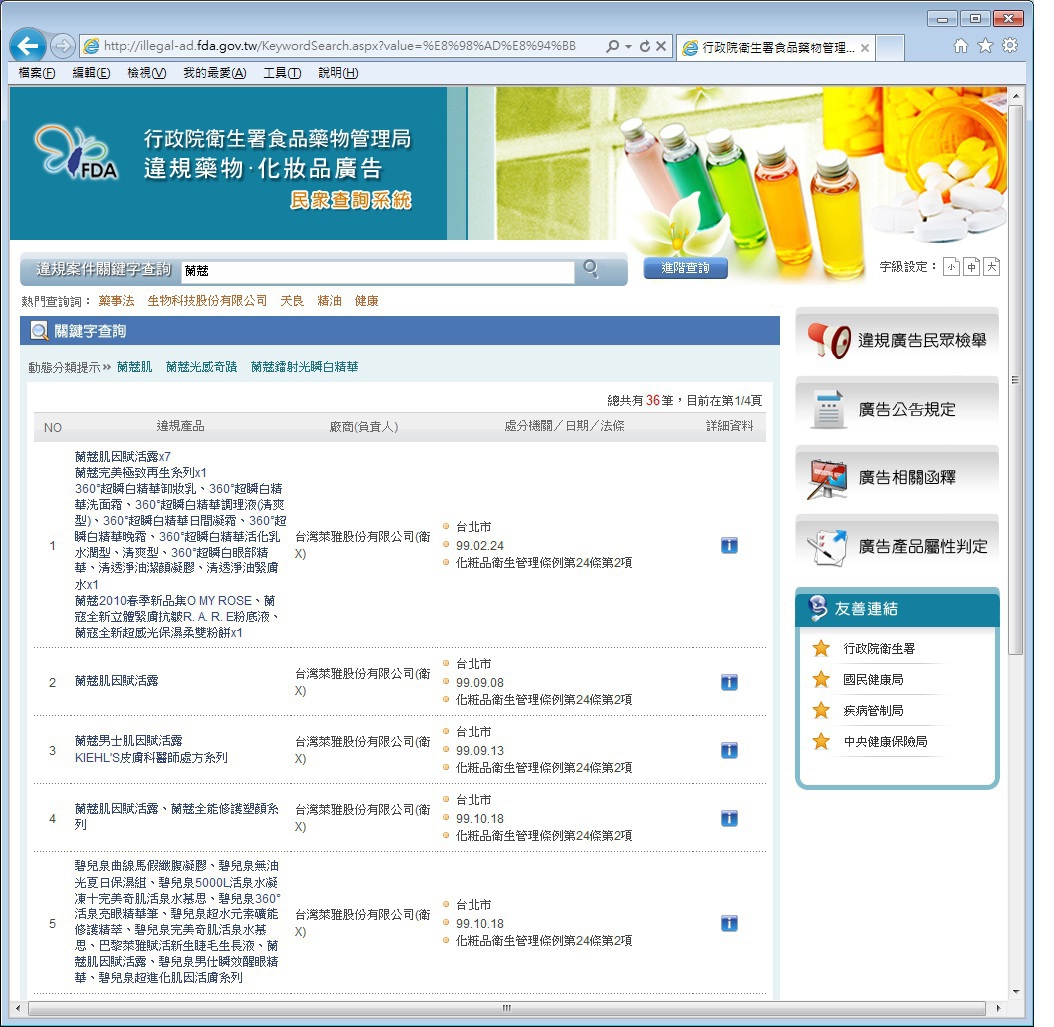Close the 行政院衛生署食品藥物管理 tab
This screenshot has height=1027, width=1054.
pos(864,48)
